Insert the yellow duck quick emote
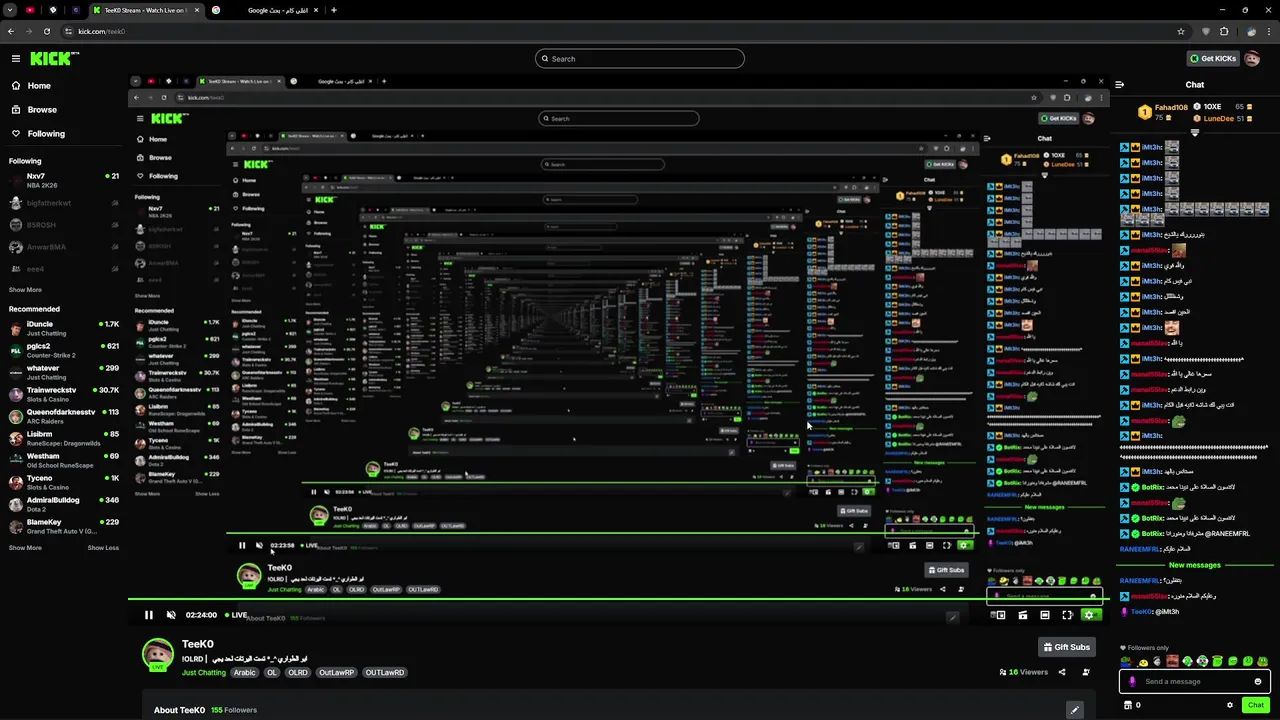 pyautogui.click(x=1143, y=661)
